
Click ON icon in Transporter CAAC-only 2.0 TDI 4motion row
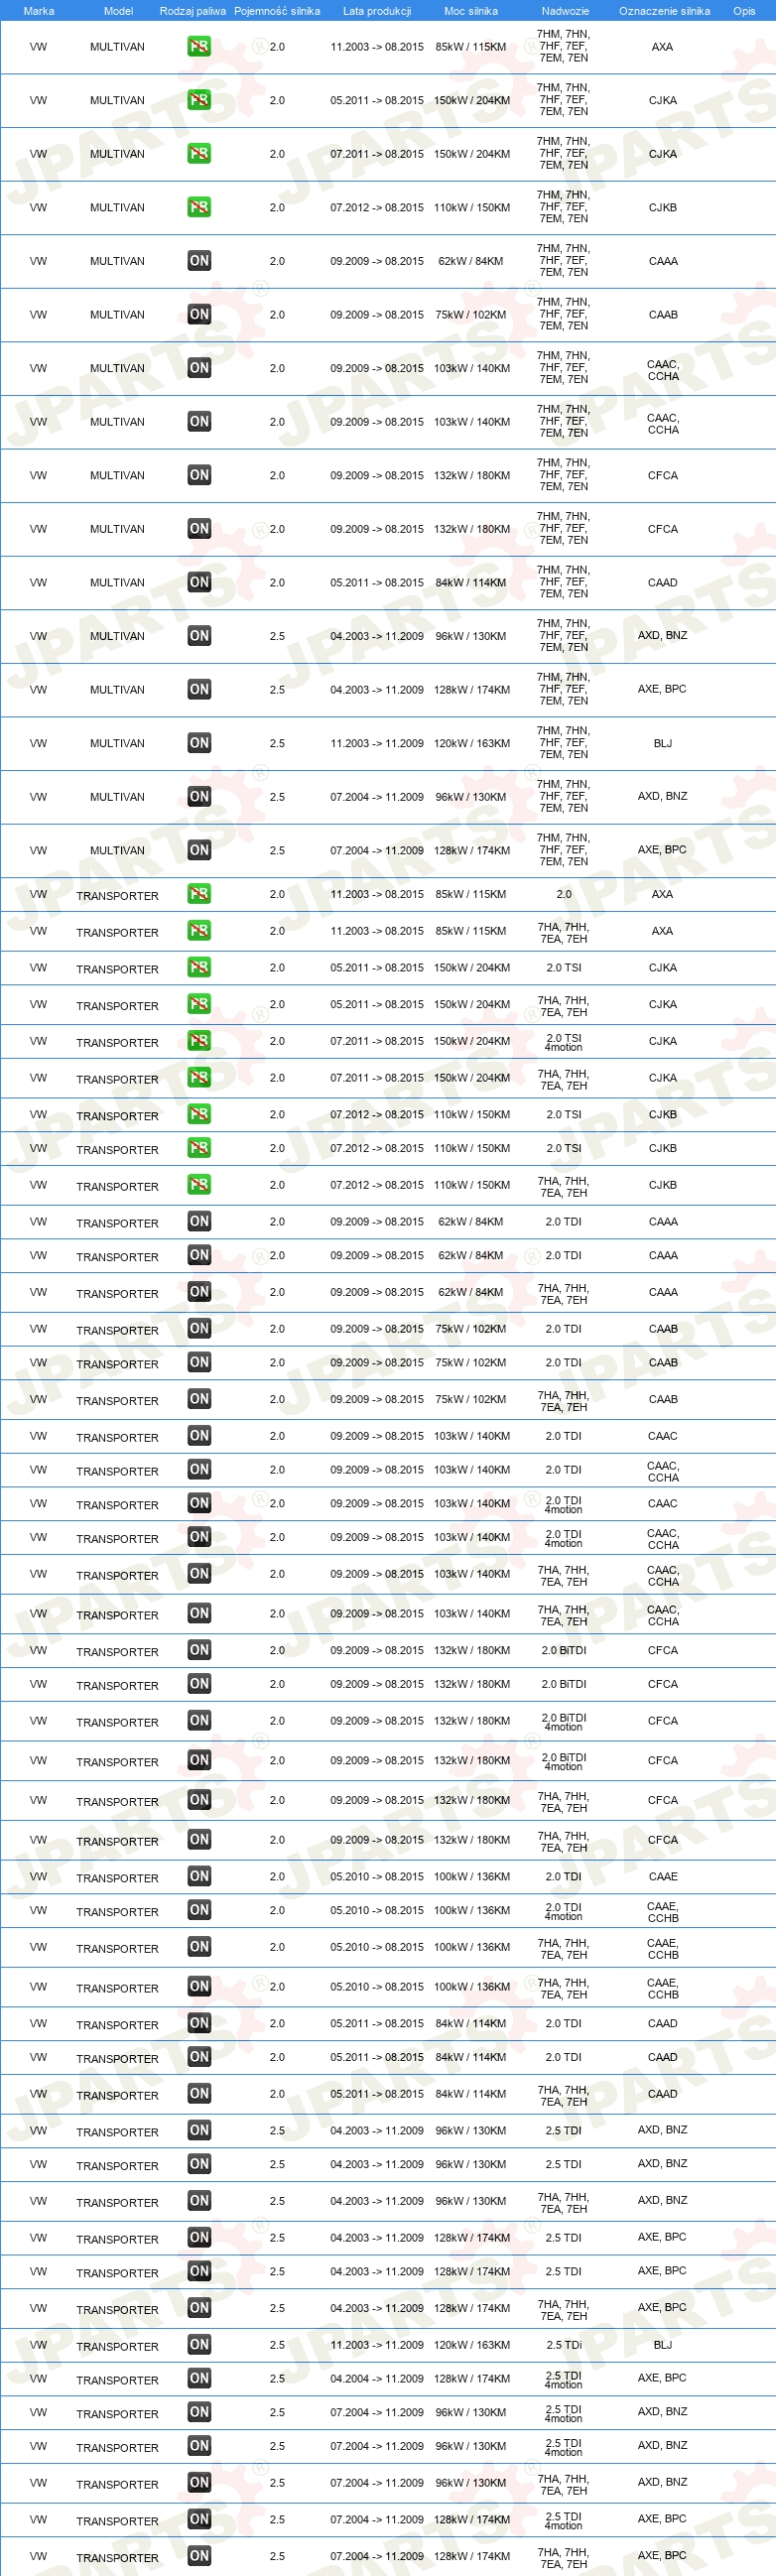[199, 1503]
